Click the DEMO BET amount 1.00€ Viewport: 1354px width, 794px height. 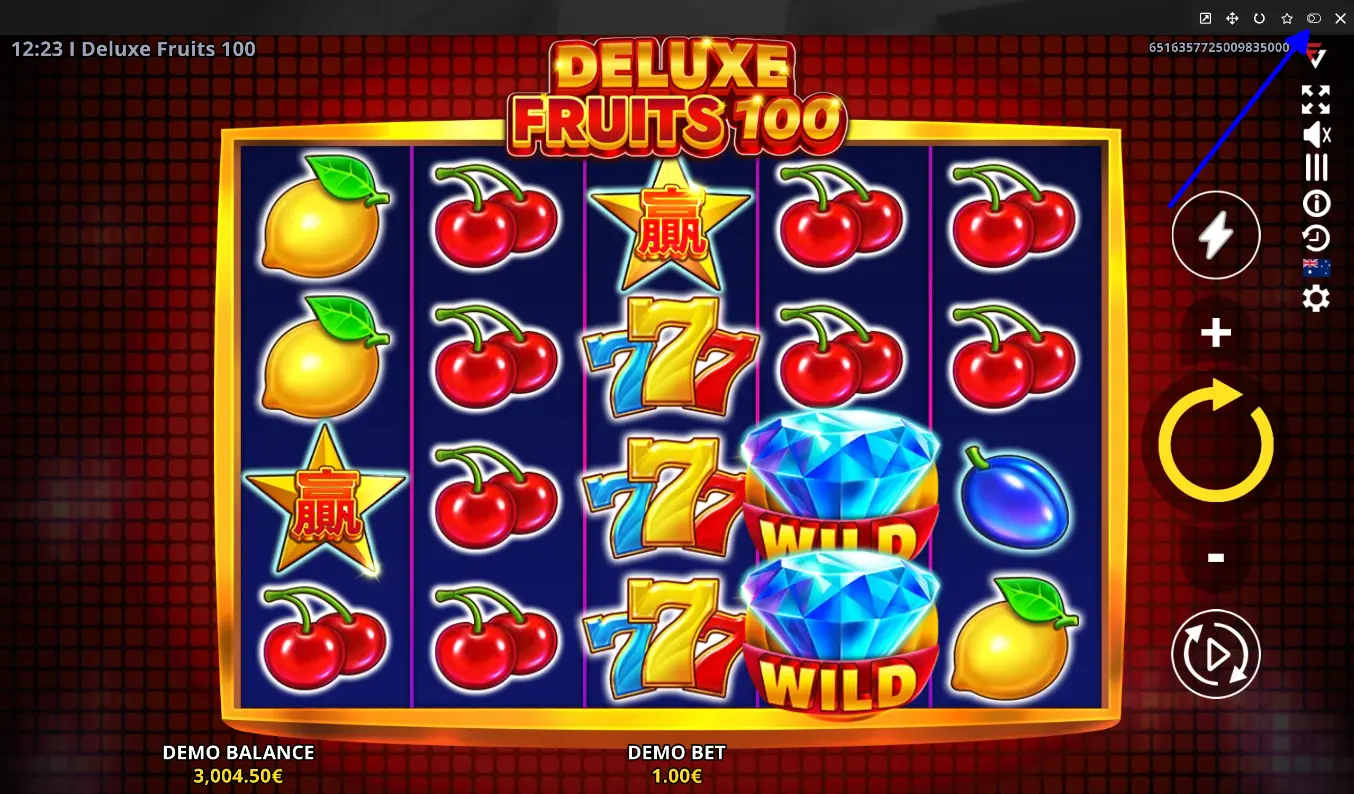click(x=677, y=776)
